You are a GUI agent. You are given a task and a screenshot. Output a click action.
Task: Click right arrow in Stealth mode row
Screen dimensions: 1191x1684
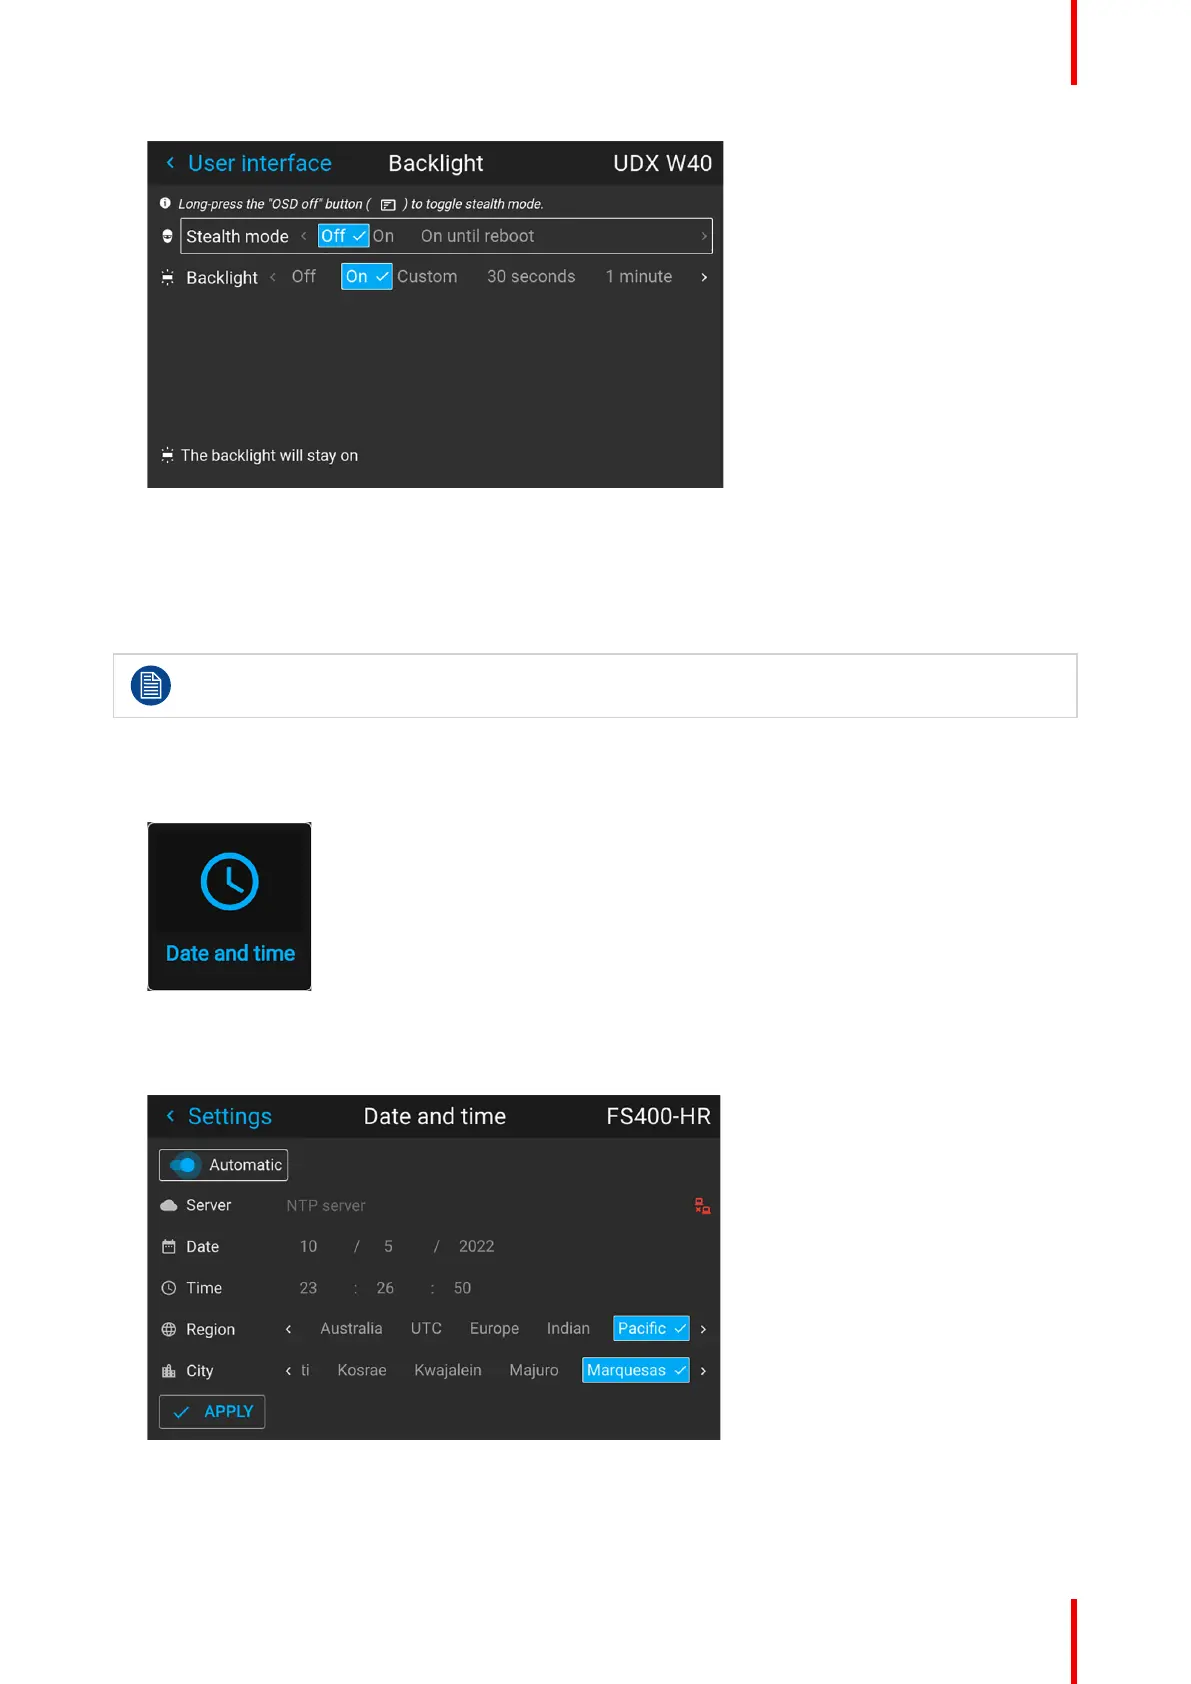pos(704,236)
